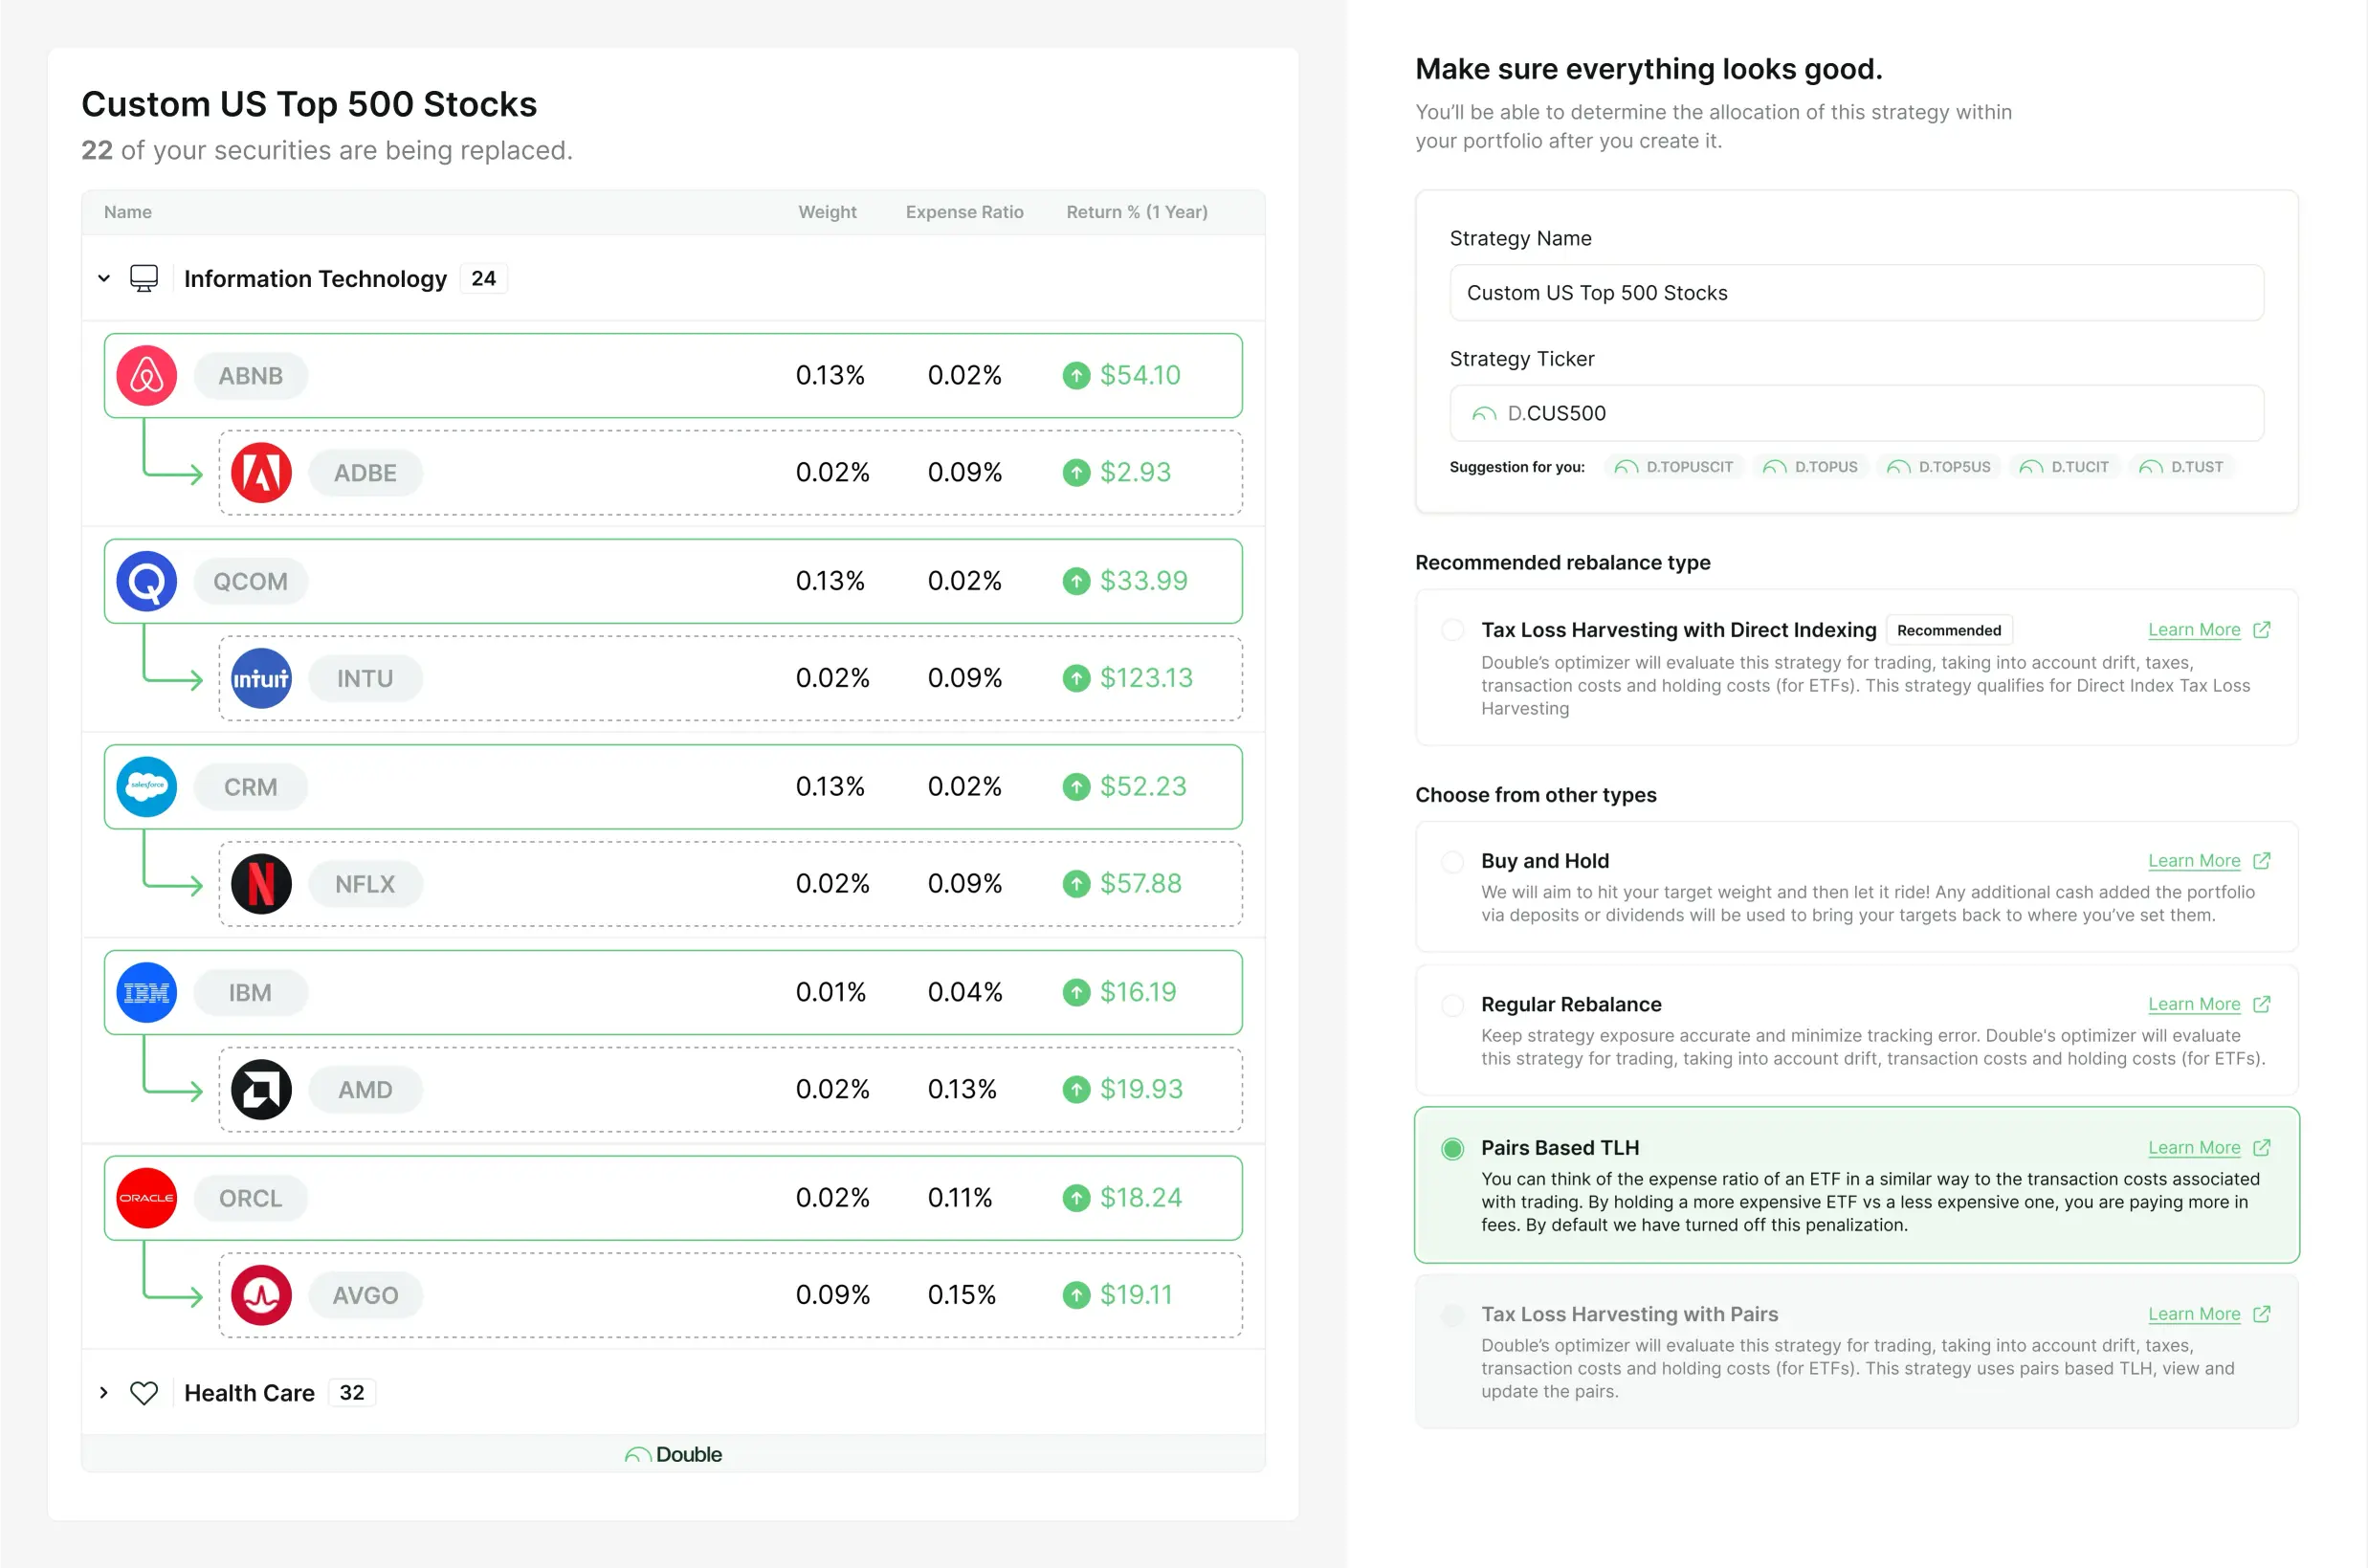
Task: Choose the D.TOPUS ticker suggestion
Action: point(1810,467)
